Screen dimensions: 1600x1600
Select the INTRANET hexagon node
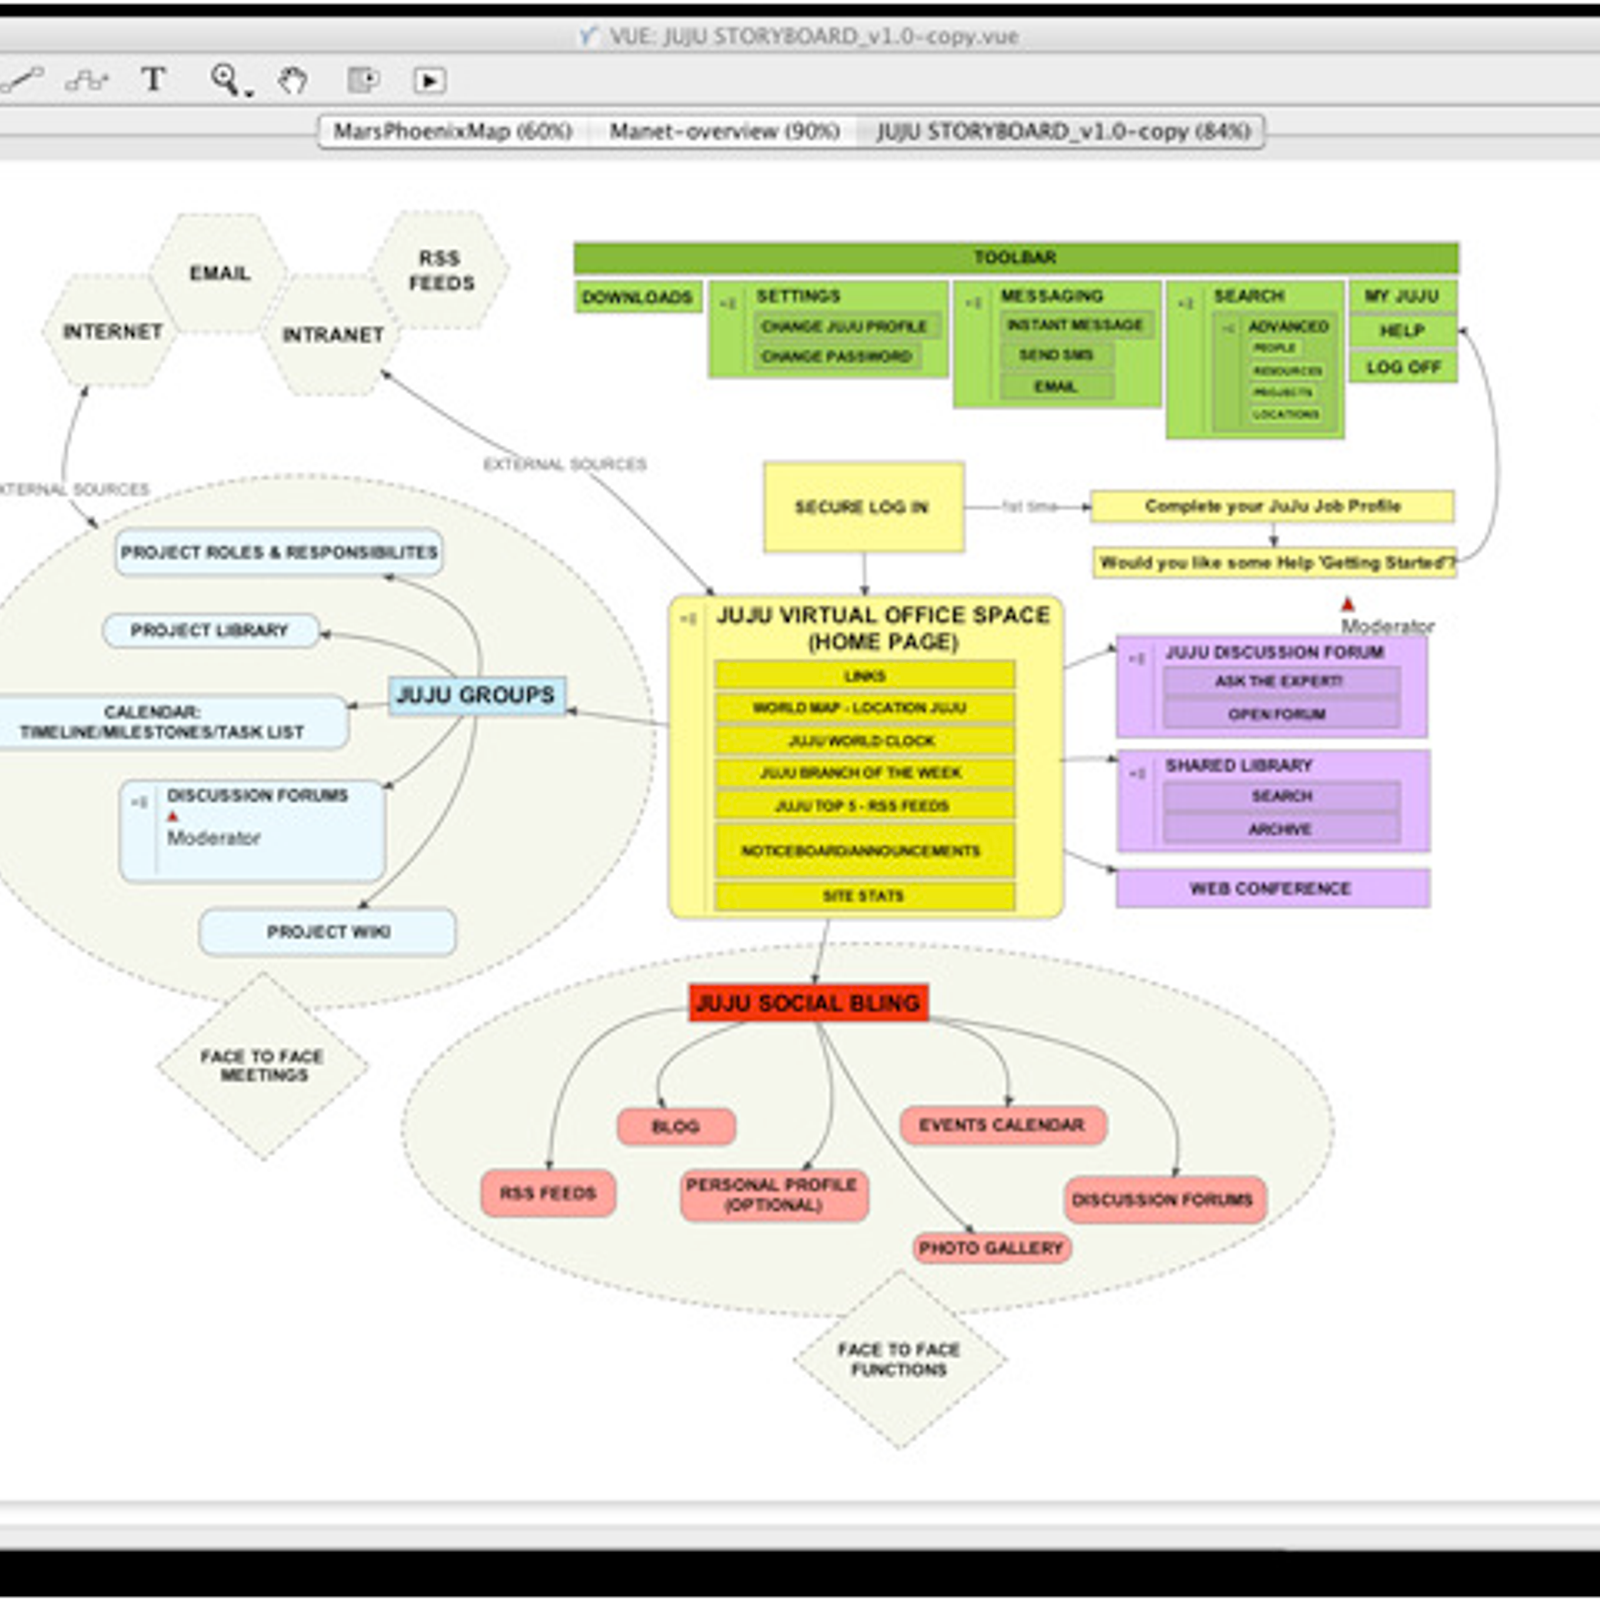[x=332, y=335]
